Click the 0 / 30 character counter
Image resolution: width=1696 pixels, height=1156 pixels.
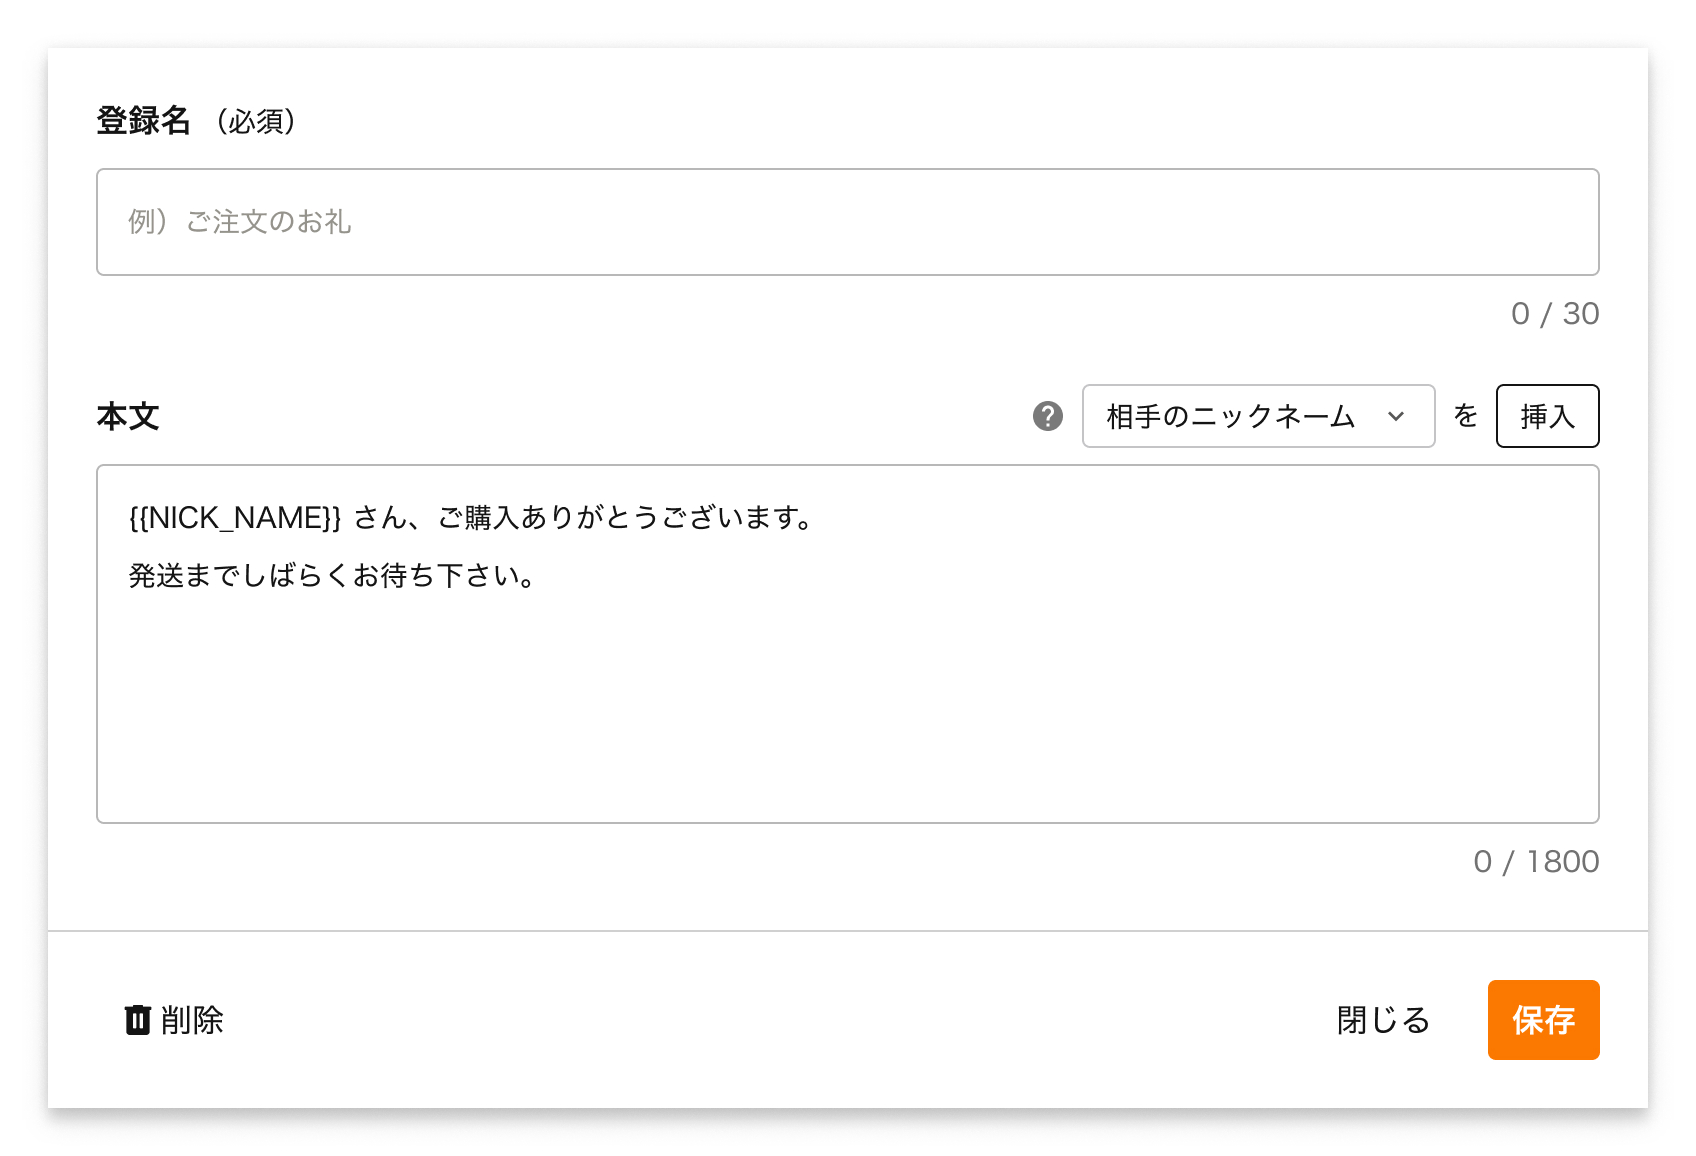(x=1554, y=314)
